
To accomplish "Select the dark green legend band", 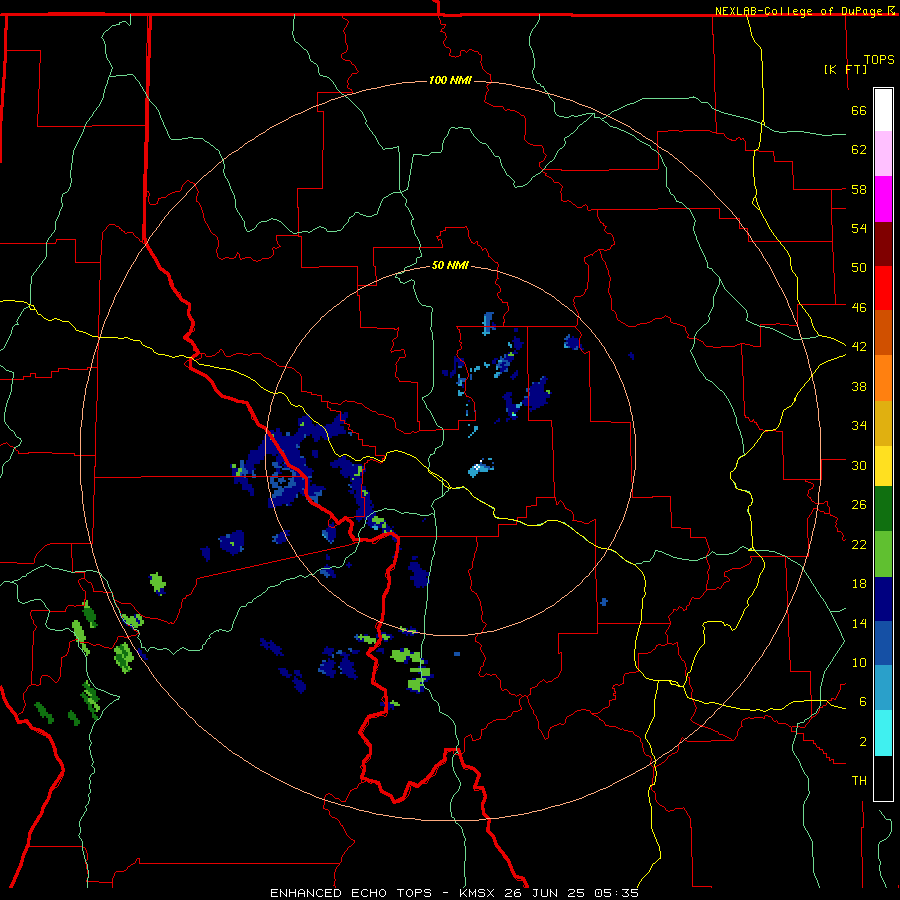I will coord(883,509).
